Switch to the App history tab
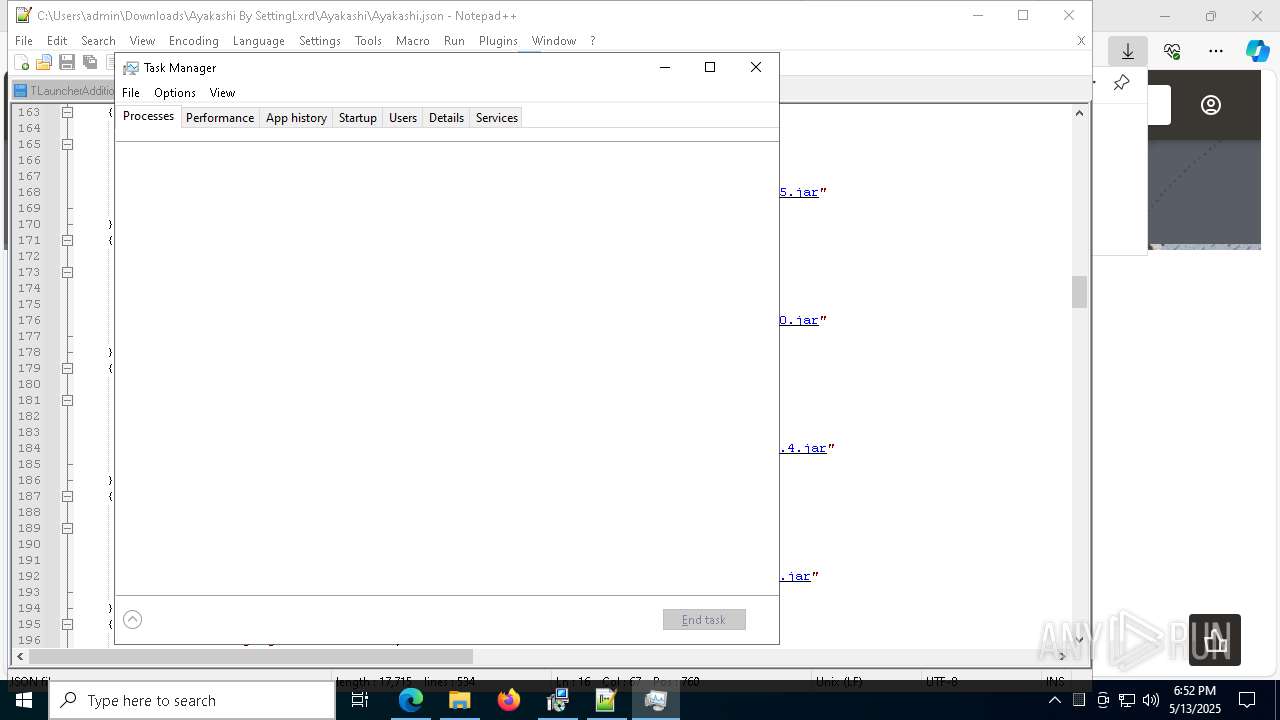 click(x=296, y=118)
